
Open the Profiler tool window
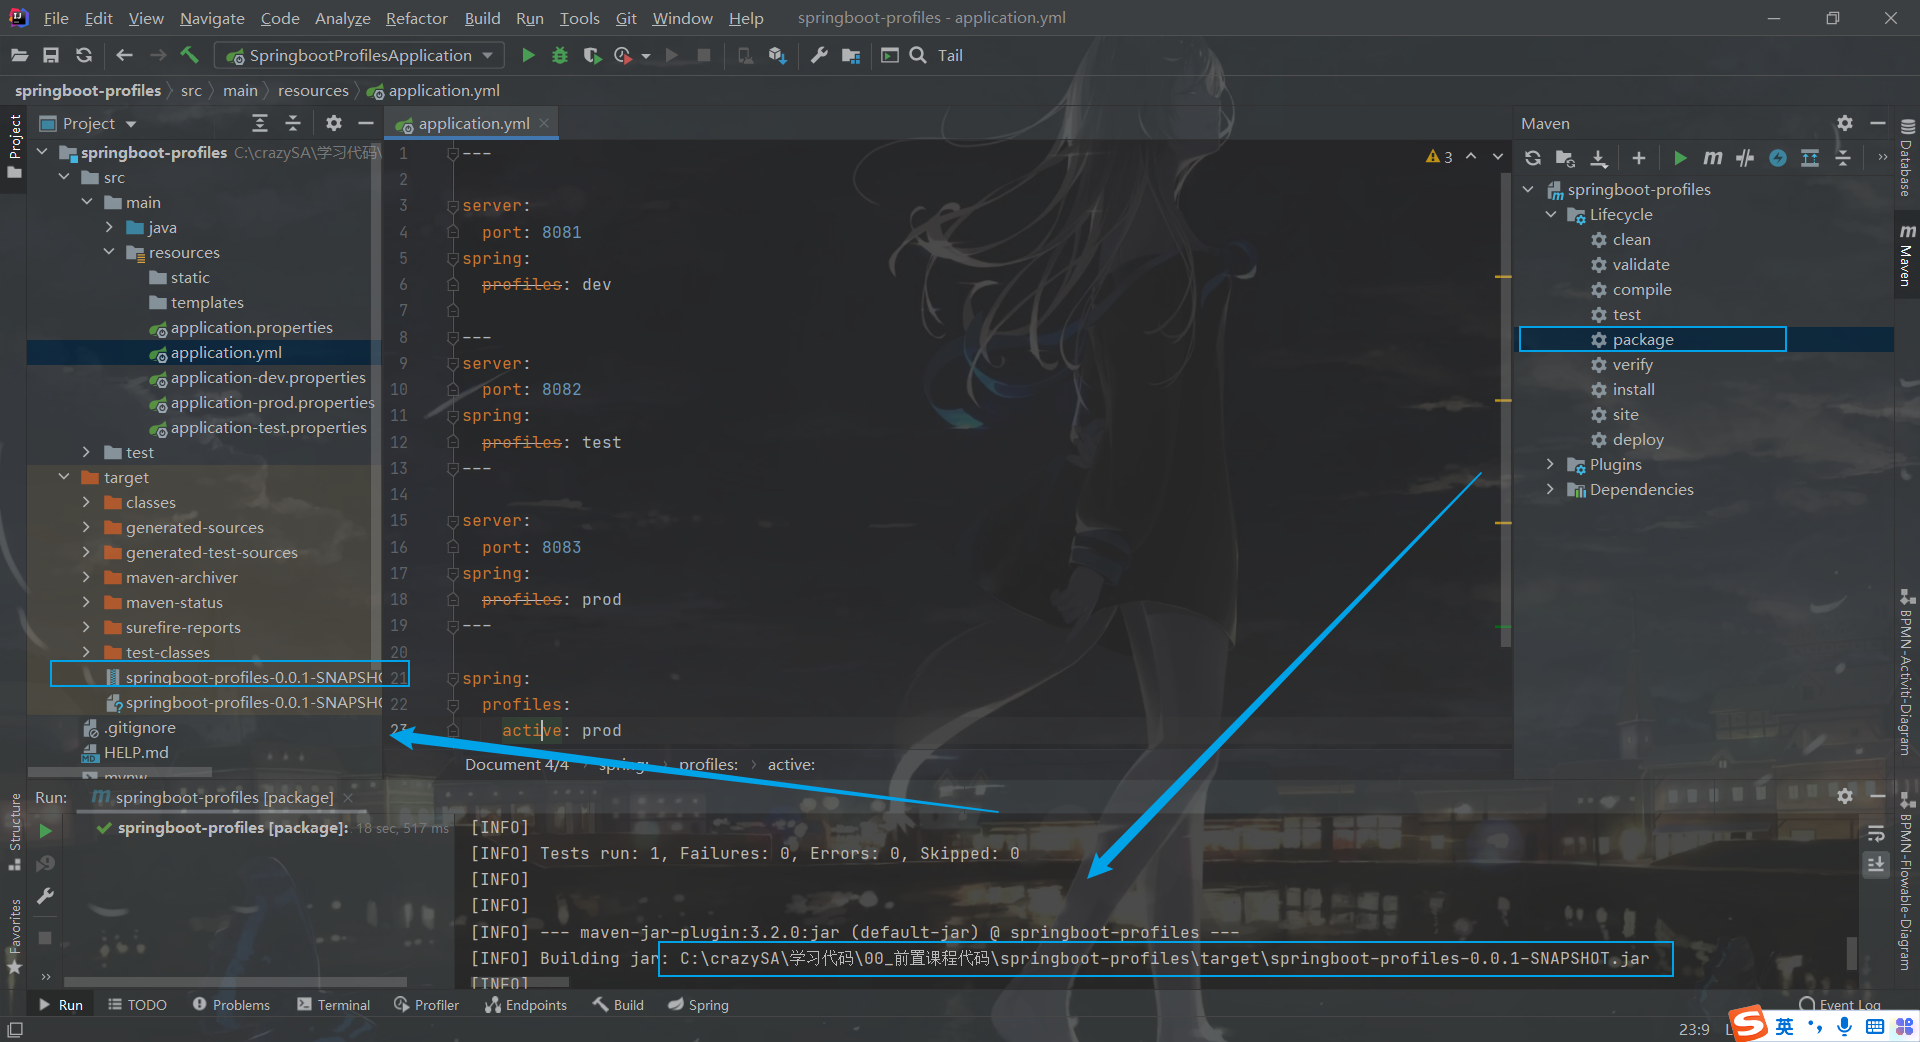click(427, 1005)
